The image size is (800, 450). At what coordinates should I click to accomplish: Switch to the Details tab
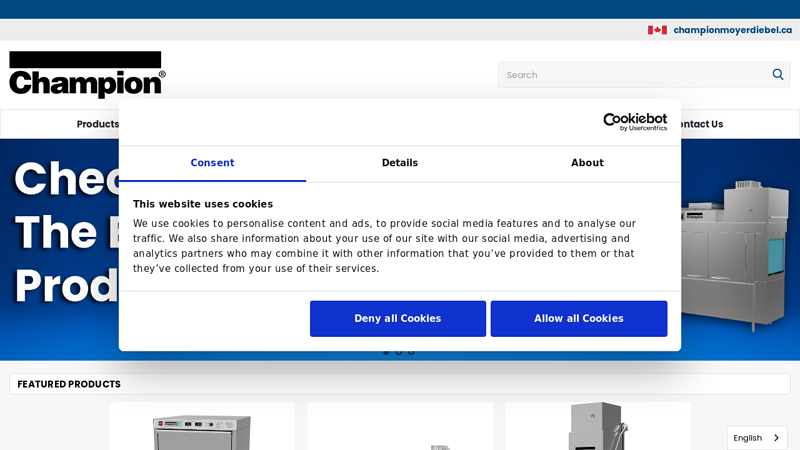[x=400, y=163]
